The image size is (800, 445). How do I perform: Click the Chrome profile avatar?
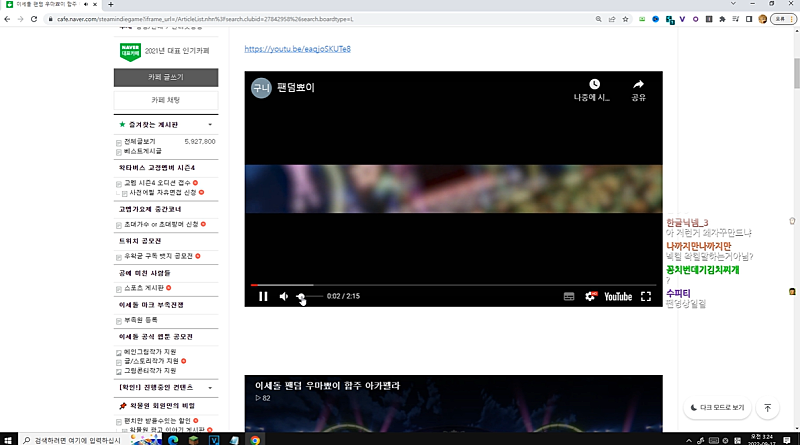click(x=763, y=19)
